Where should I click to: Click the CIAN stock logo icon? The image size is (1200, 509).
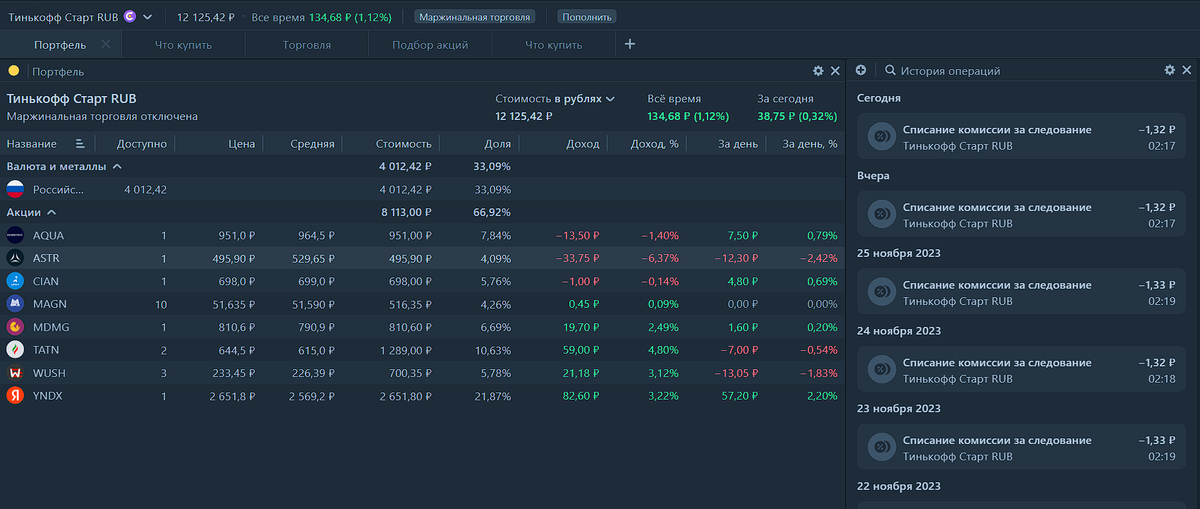pyautogui.click(x=15, y=281)
